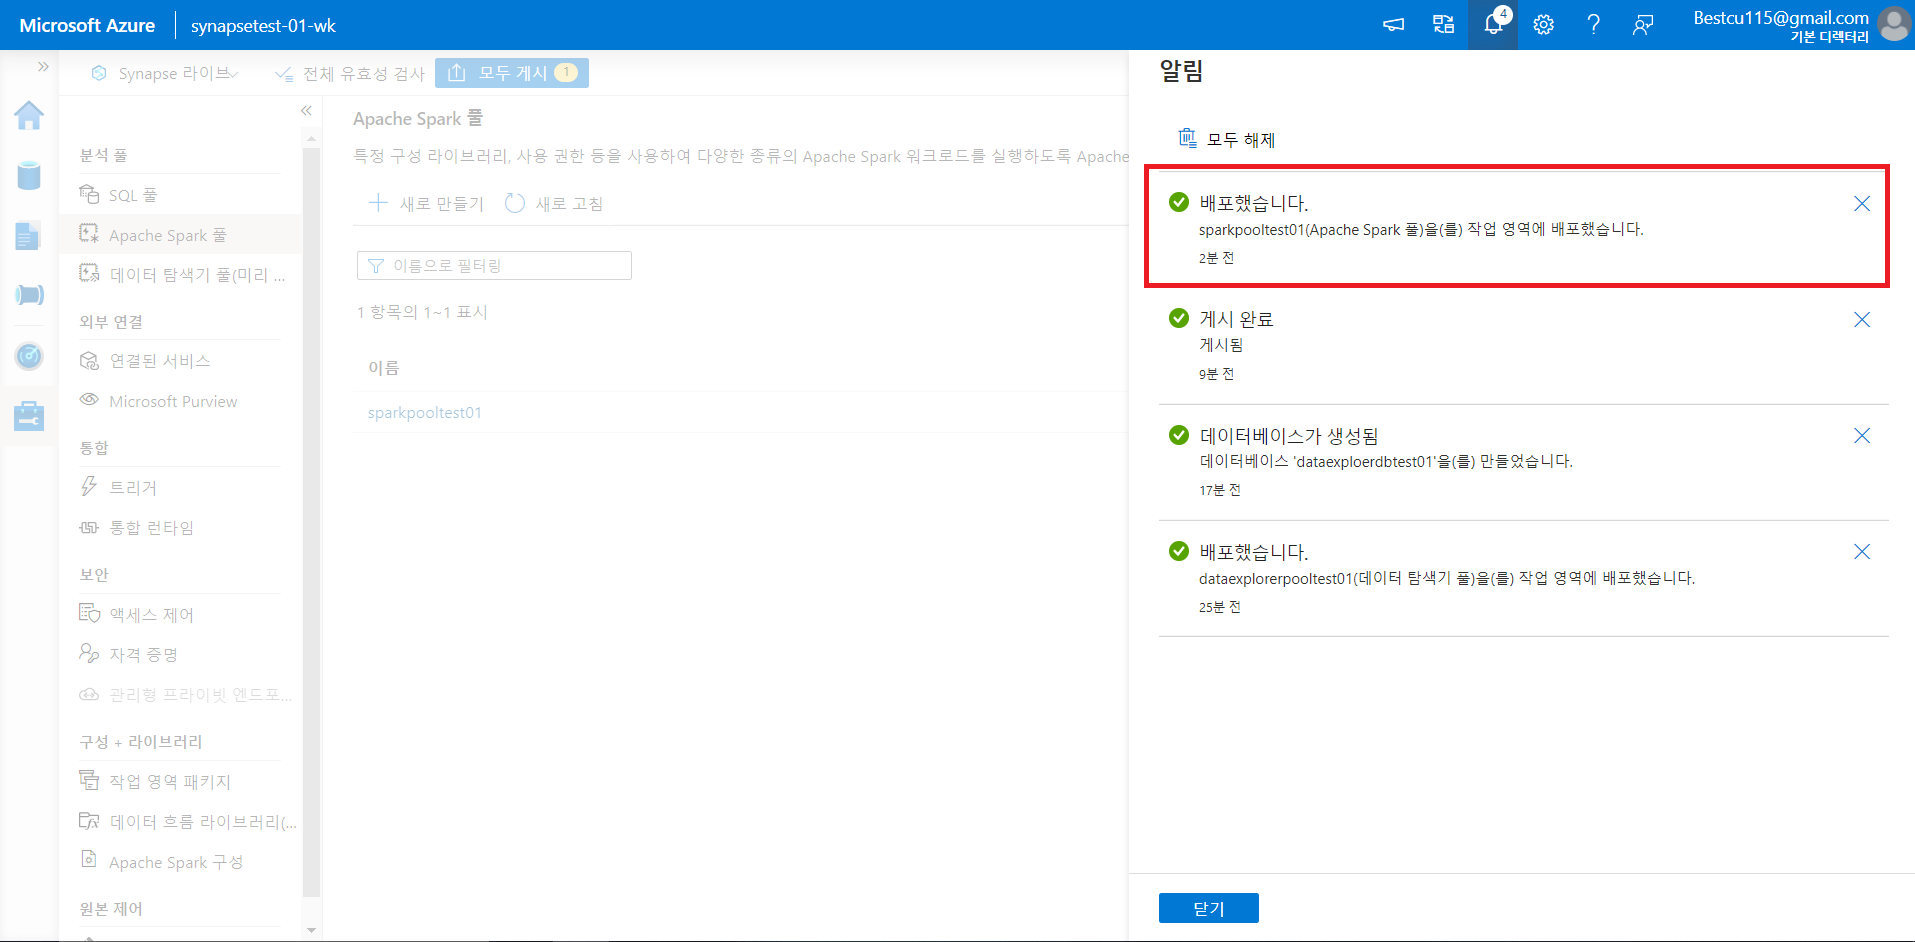Click the Microsoft Azure logo text

pyautogui.click(x=87, y=25)
